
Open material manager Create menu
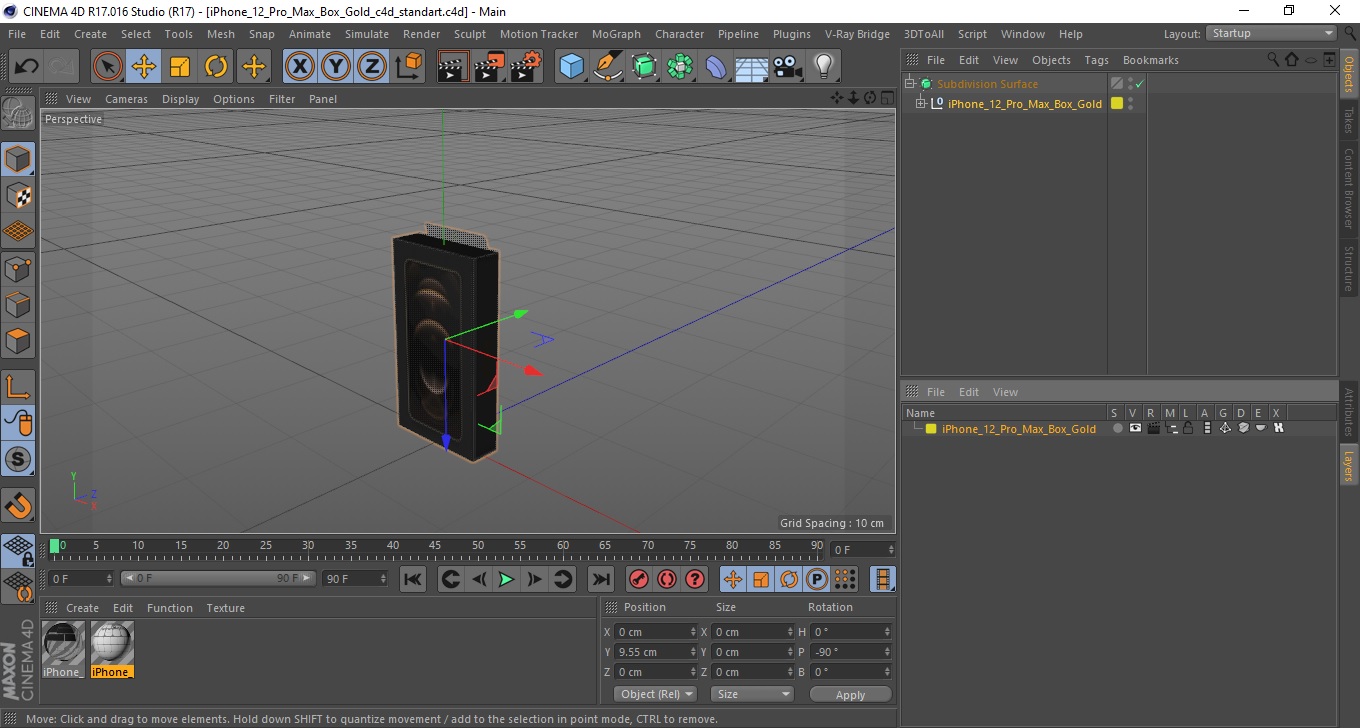(82, 608)
